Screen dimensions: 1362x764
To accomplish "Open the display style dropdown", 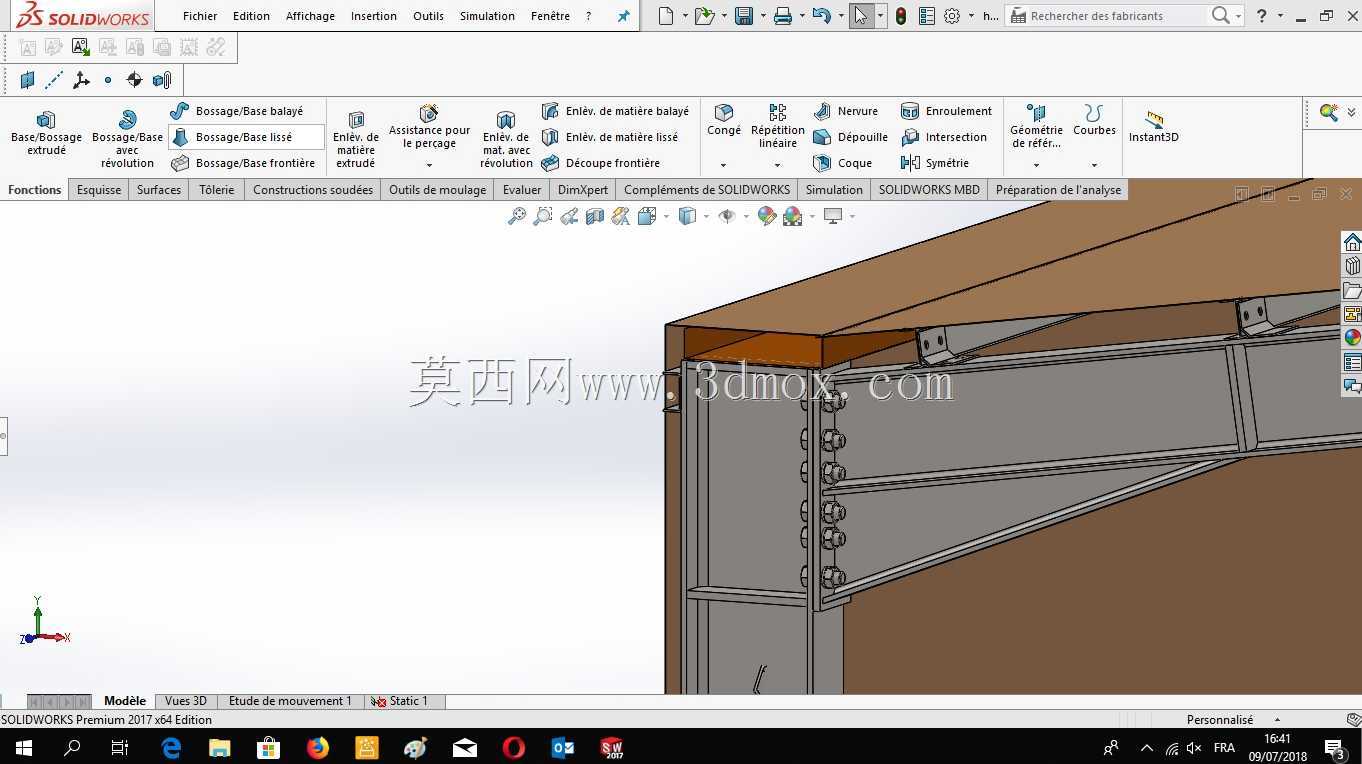I will click(706, 216).
